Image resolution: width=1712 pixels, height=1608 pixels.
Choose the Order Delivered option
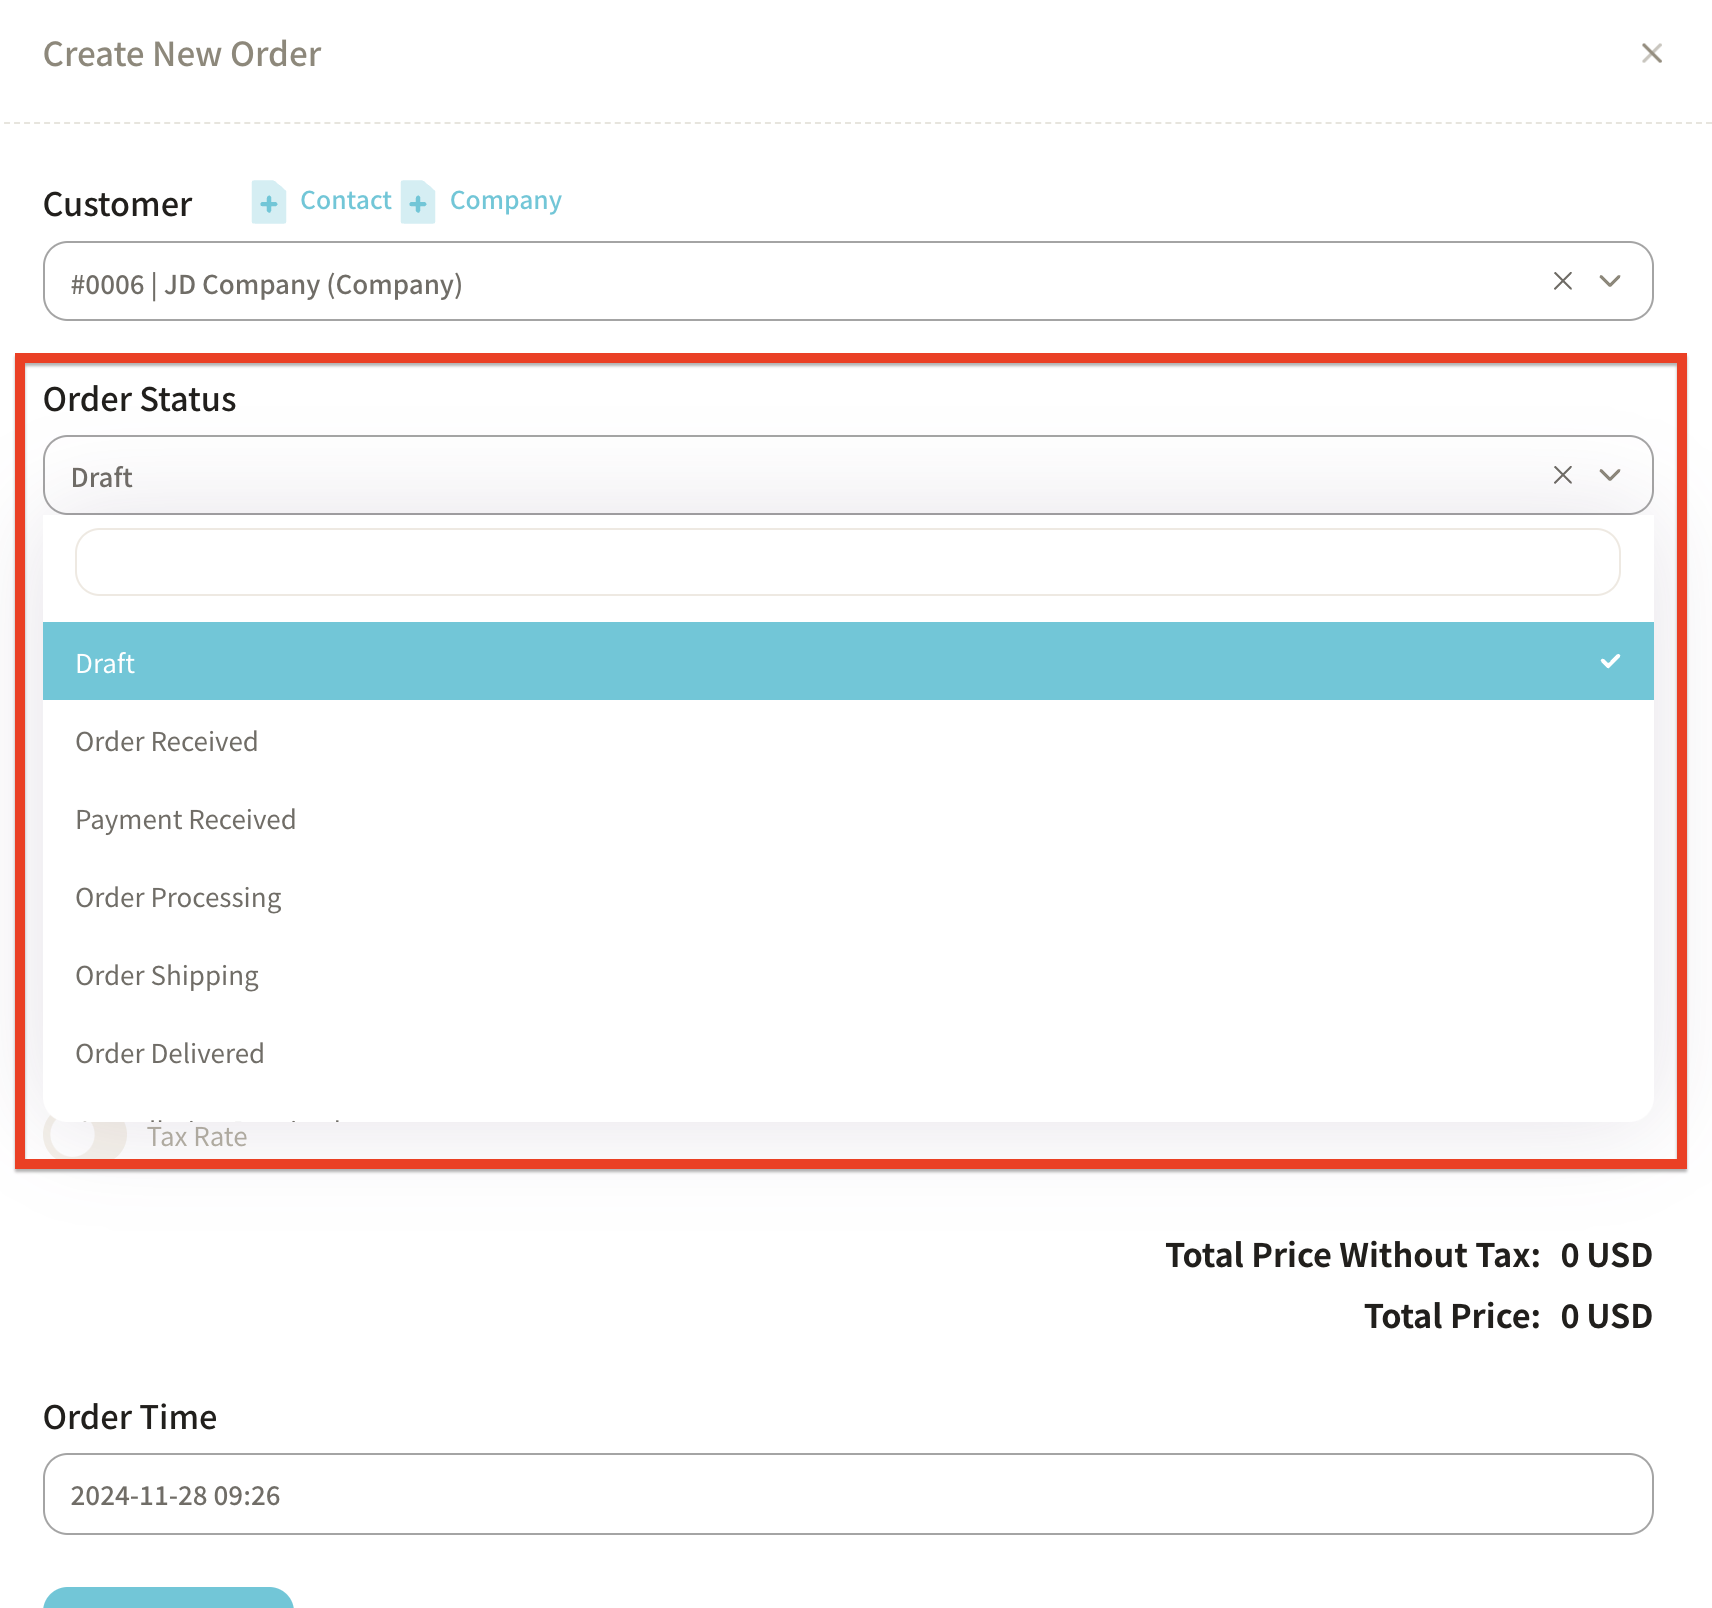point(170,1053)
